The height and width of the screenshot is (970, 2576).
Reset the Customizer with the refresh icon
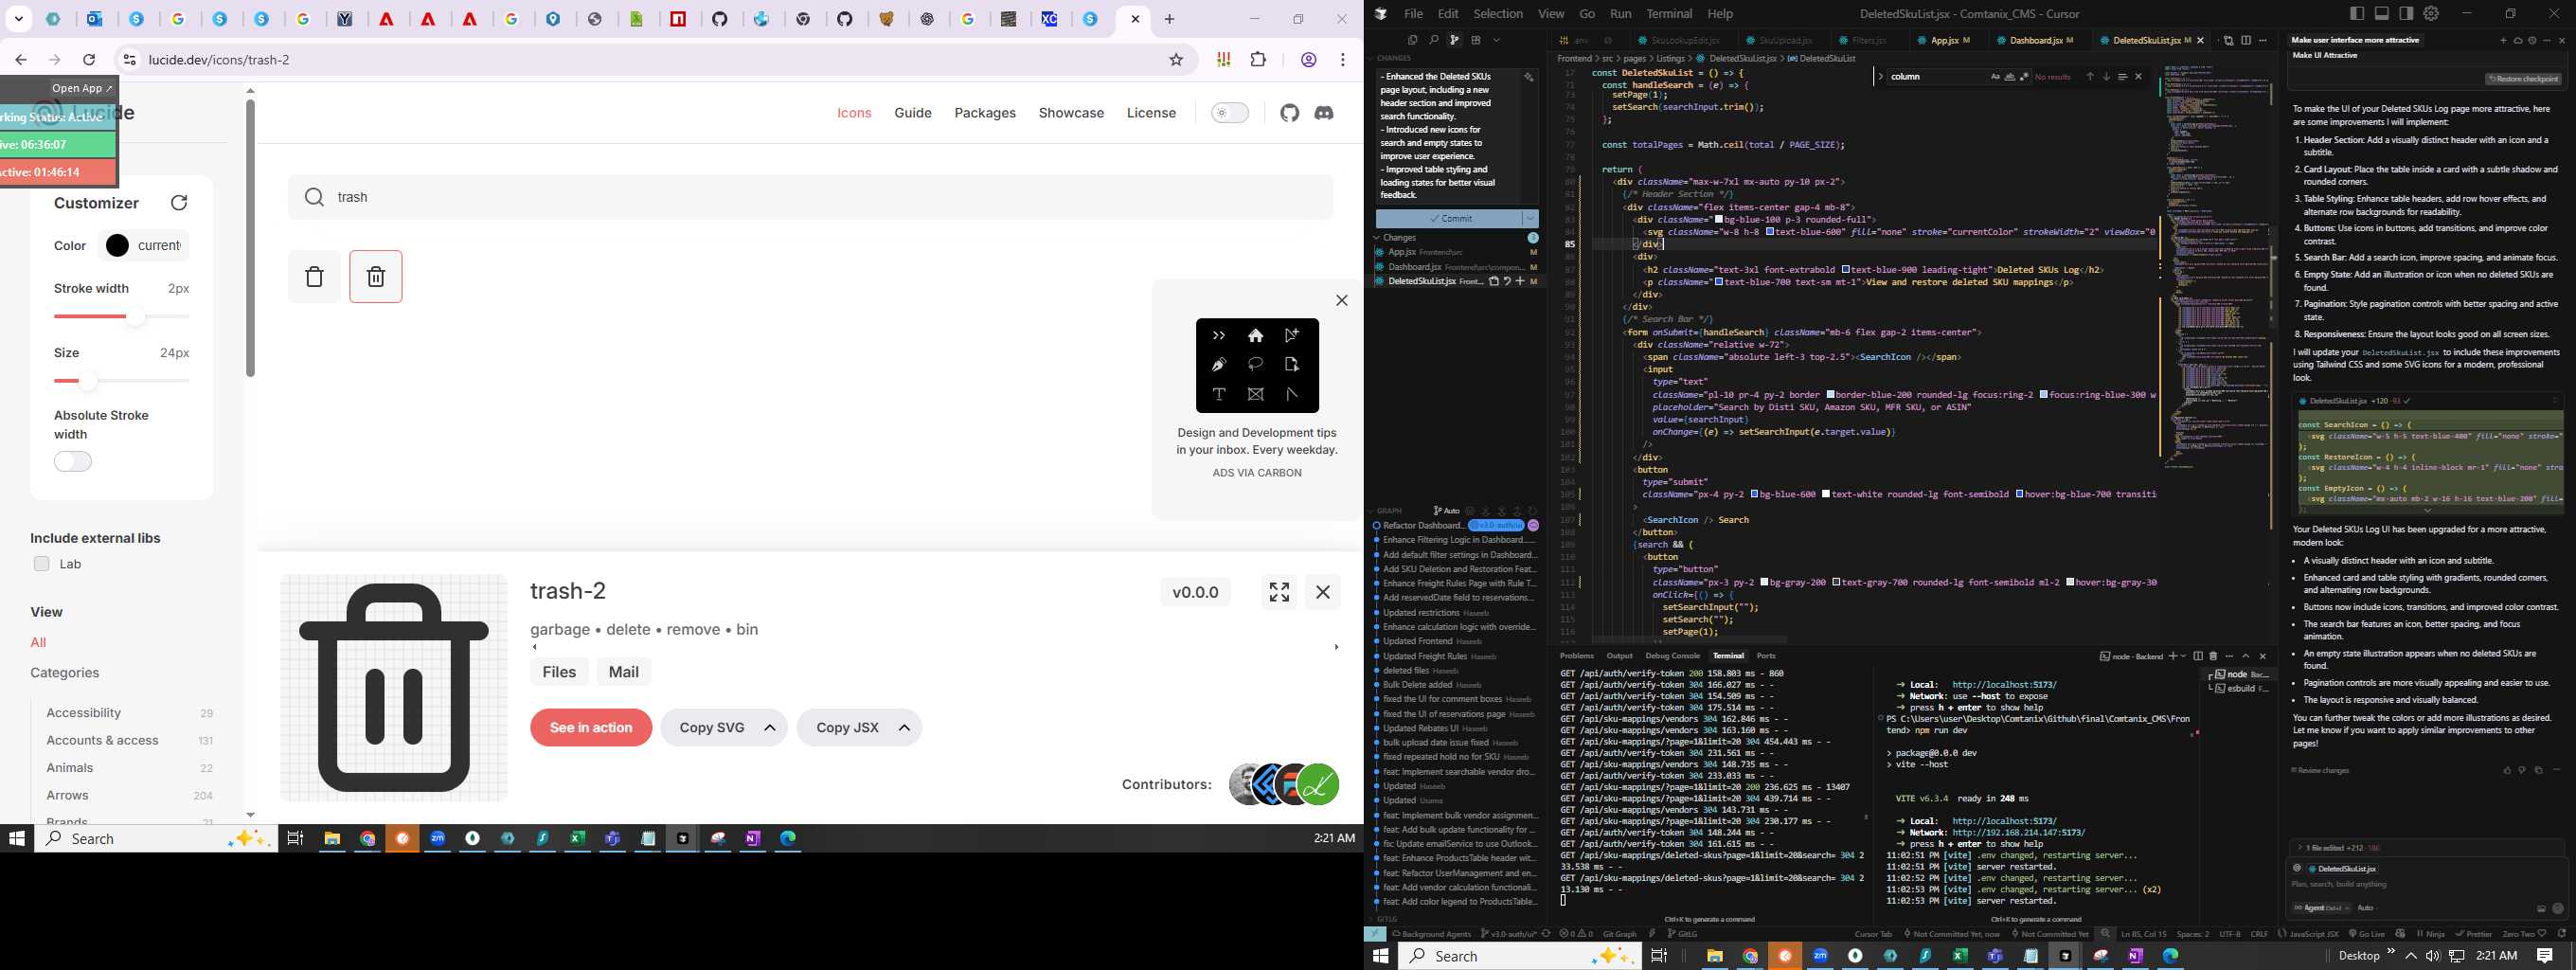pos(179,203)
